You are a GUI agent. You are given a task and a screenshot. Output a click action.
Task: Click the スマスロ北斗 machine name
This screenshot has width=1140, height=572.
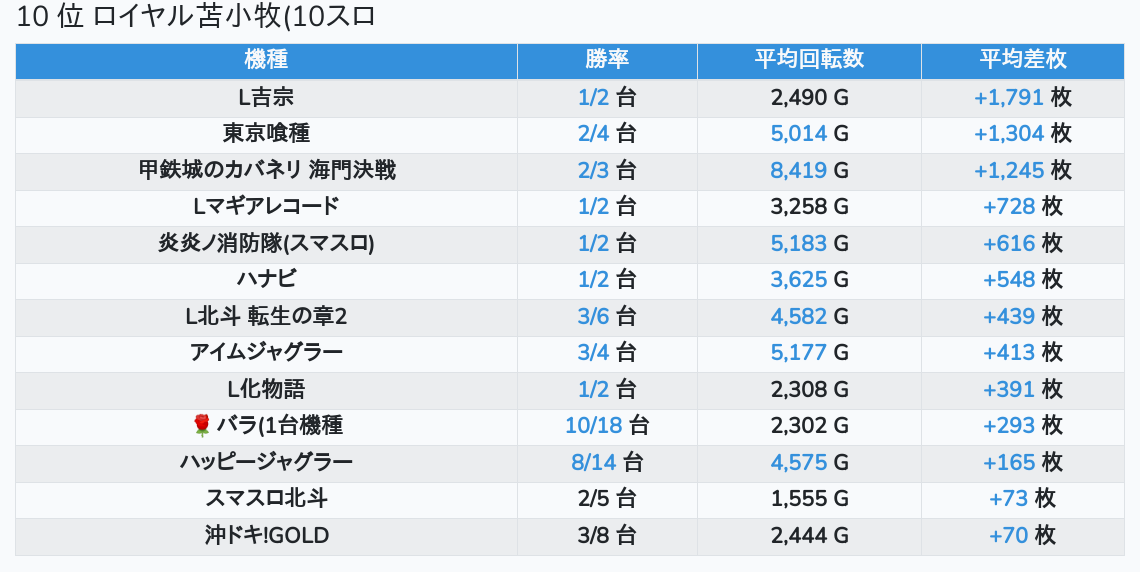[x=266, y=499]
